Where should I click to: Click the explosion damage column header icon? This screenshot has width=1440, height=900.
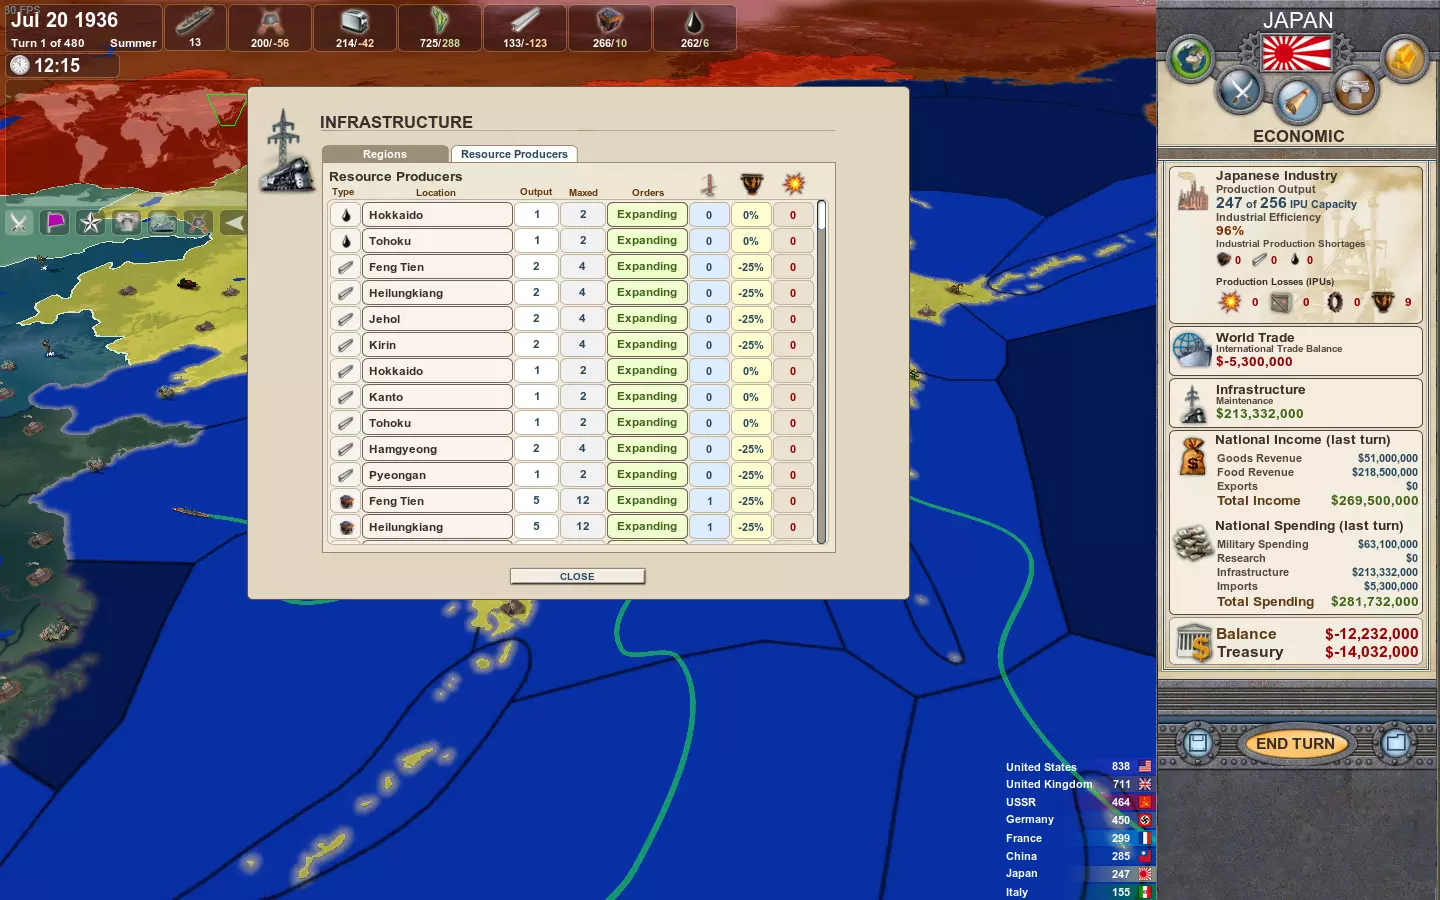click(x=794, y=184)
